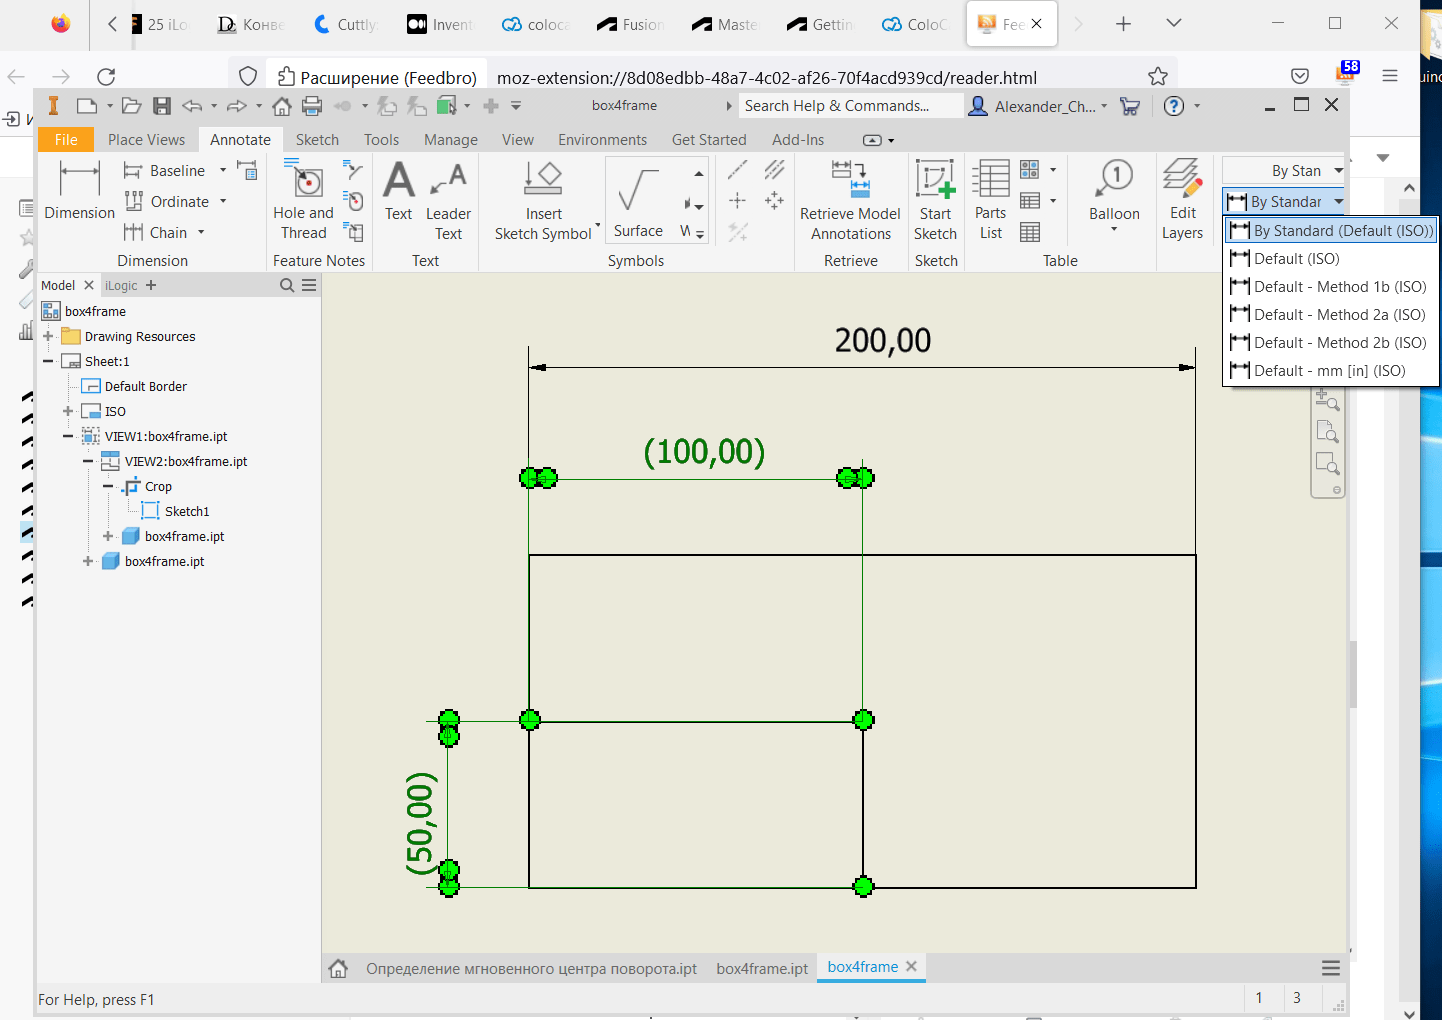The height and width of the screenshot is (1020, 1442).
Task: Expand the Drawing Resources node
Action: (48, 336)
